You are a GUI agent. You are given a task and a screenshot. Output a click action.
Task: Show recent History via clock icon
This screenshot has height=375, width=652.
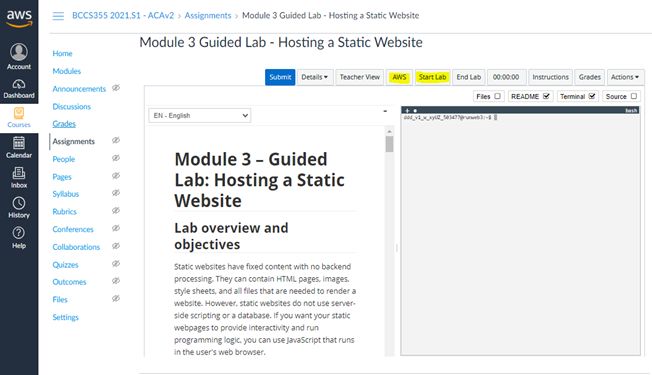[x=19, y=203]
